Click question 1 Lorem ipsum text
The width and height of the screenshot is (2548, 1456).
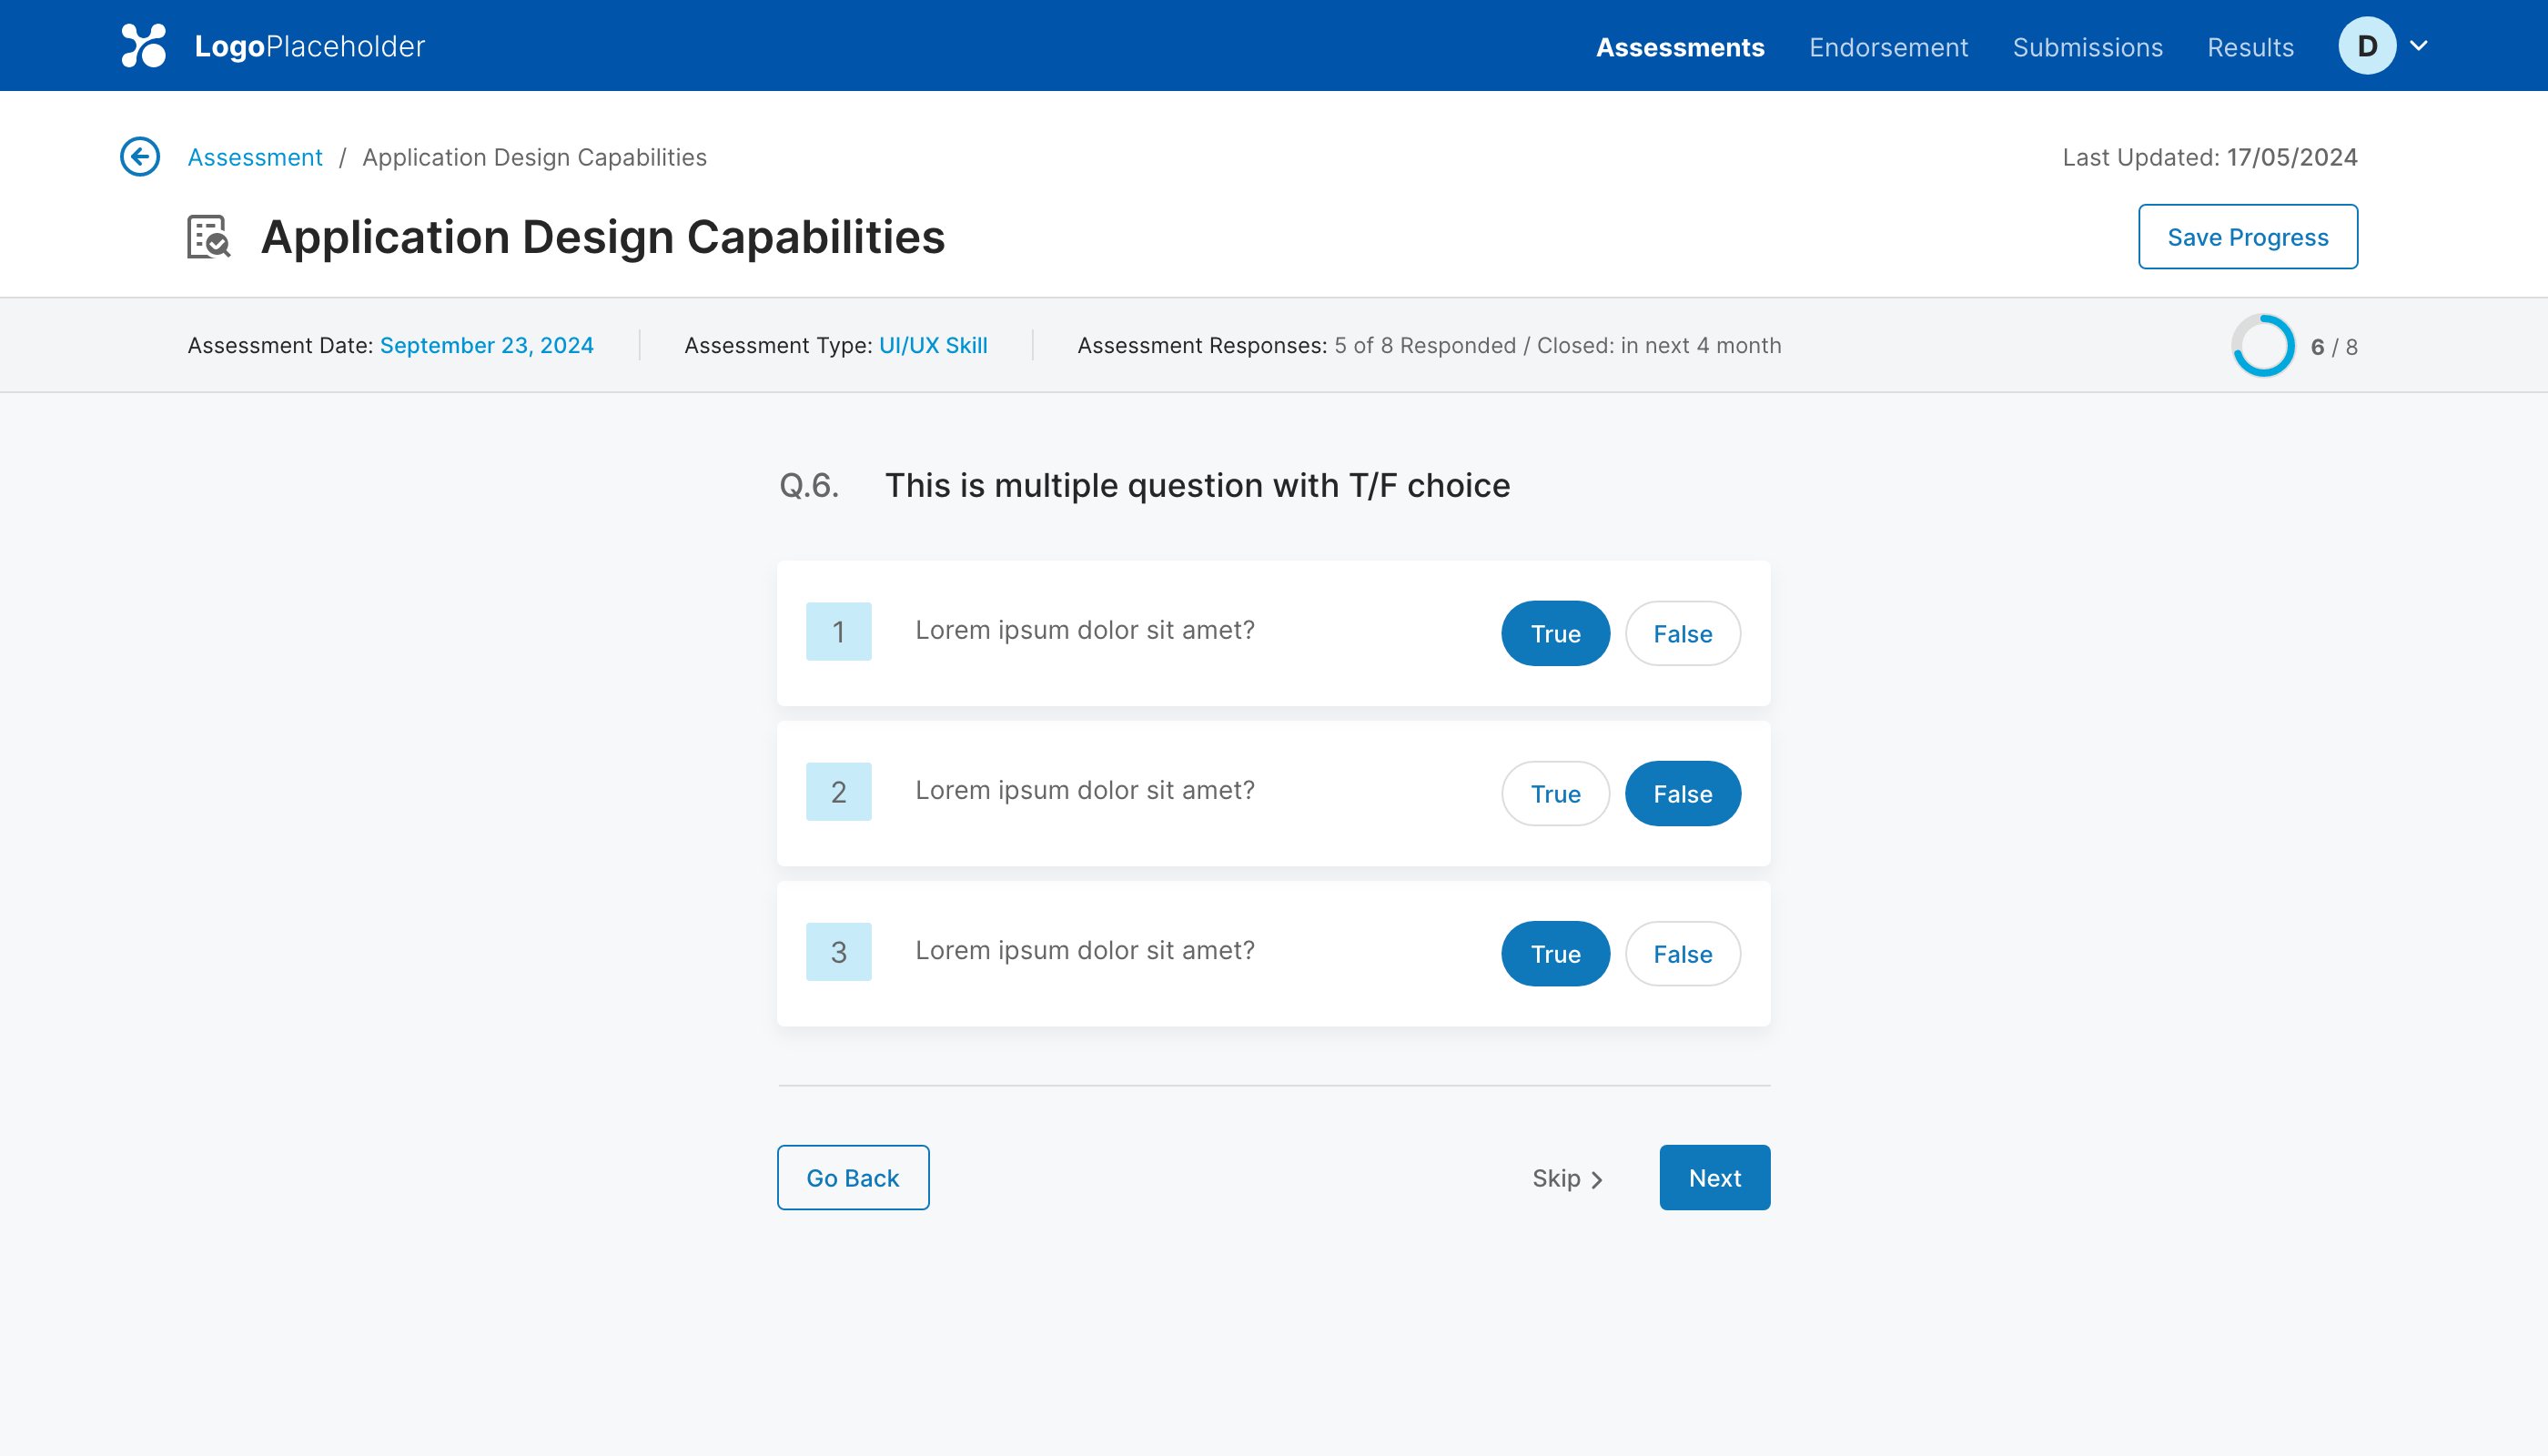pyautogui.click(x=1085, y=630)
